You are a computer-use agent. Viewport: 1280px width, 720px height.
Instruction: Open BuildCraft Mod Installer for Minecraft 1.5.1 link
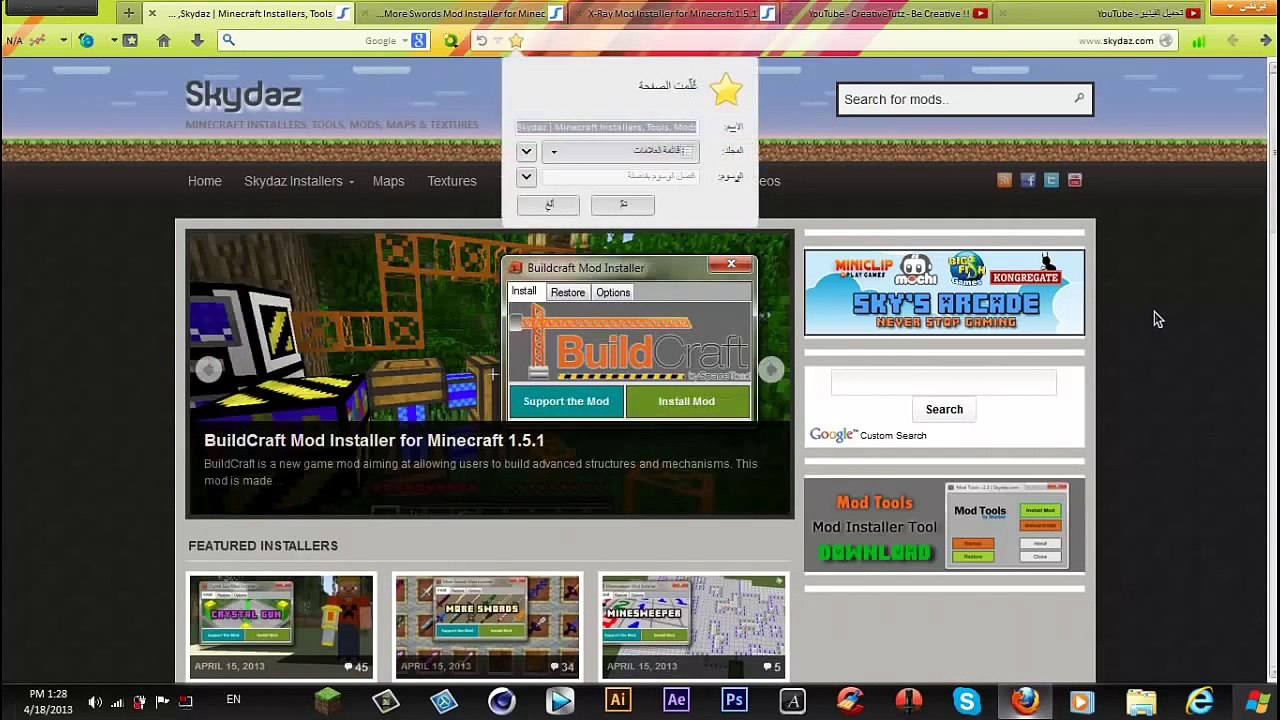(x=374, y=440)
